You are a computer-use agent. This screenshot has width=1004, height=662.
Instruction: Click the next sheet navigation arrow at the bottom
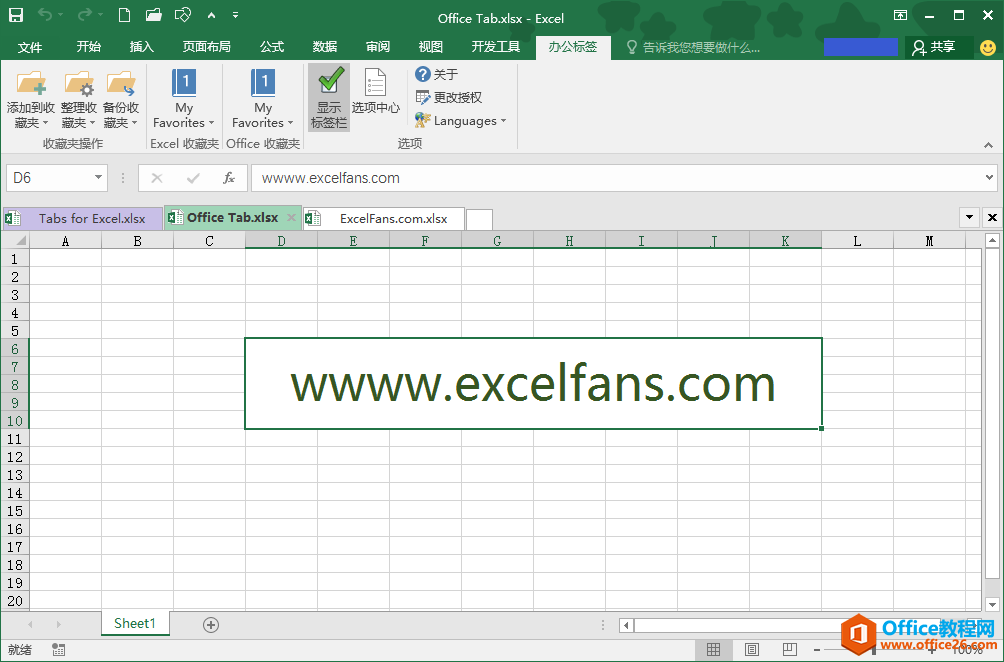pos(58,624)
